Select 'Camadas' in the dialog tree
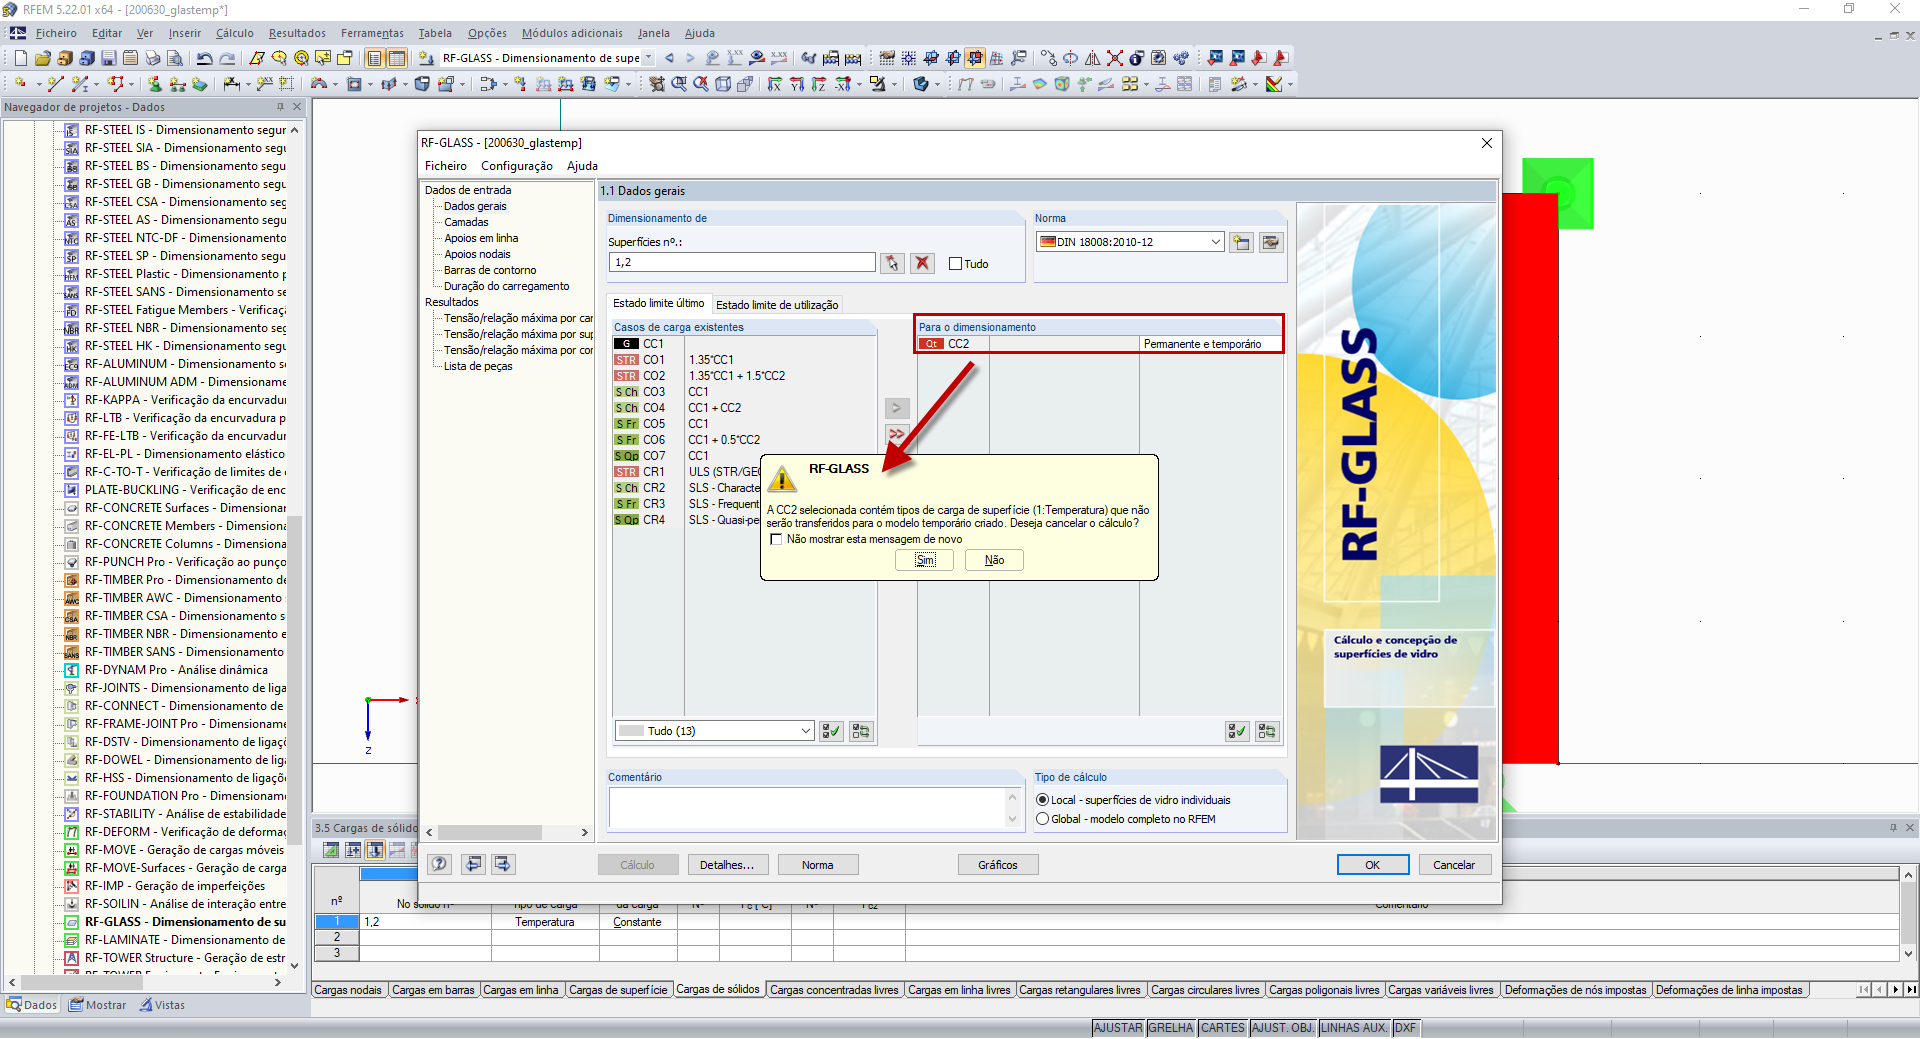 [466, 222]
